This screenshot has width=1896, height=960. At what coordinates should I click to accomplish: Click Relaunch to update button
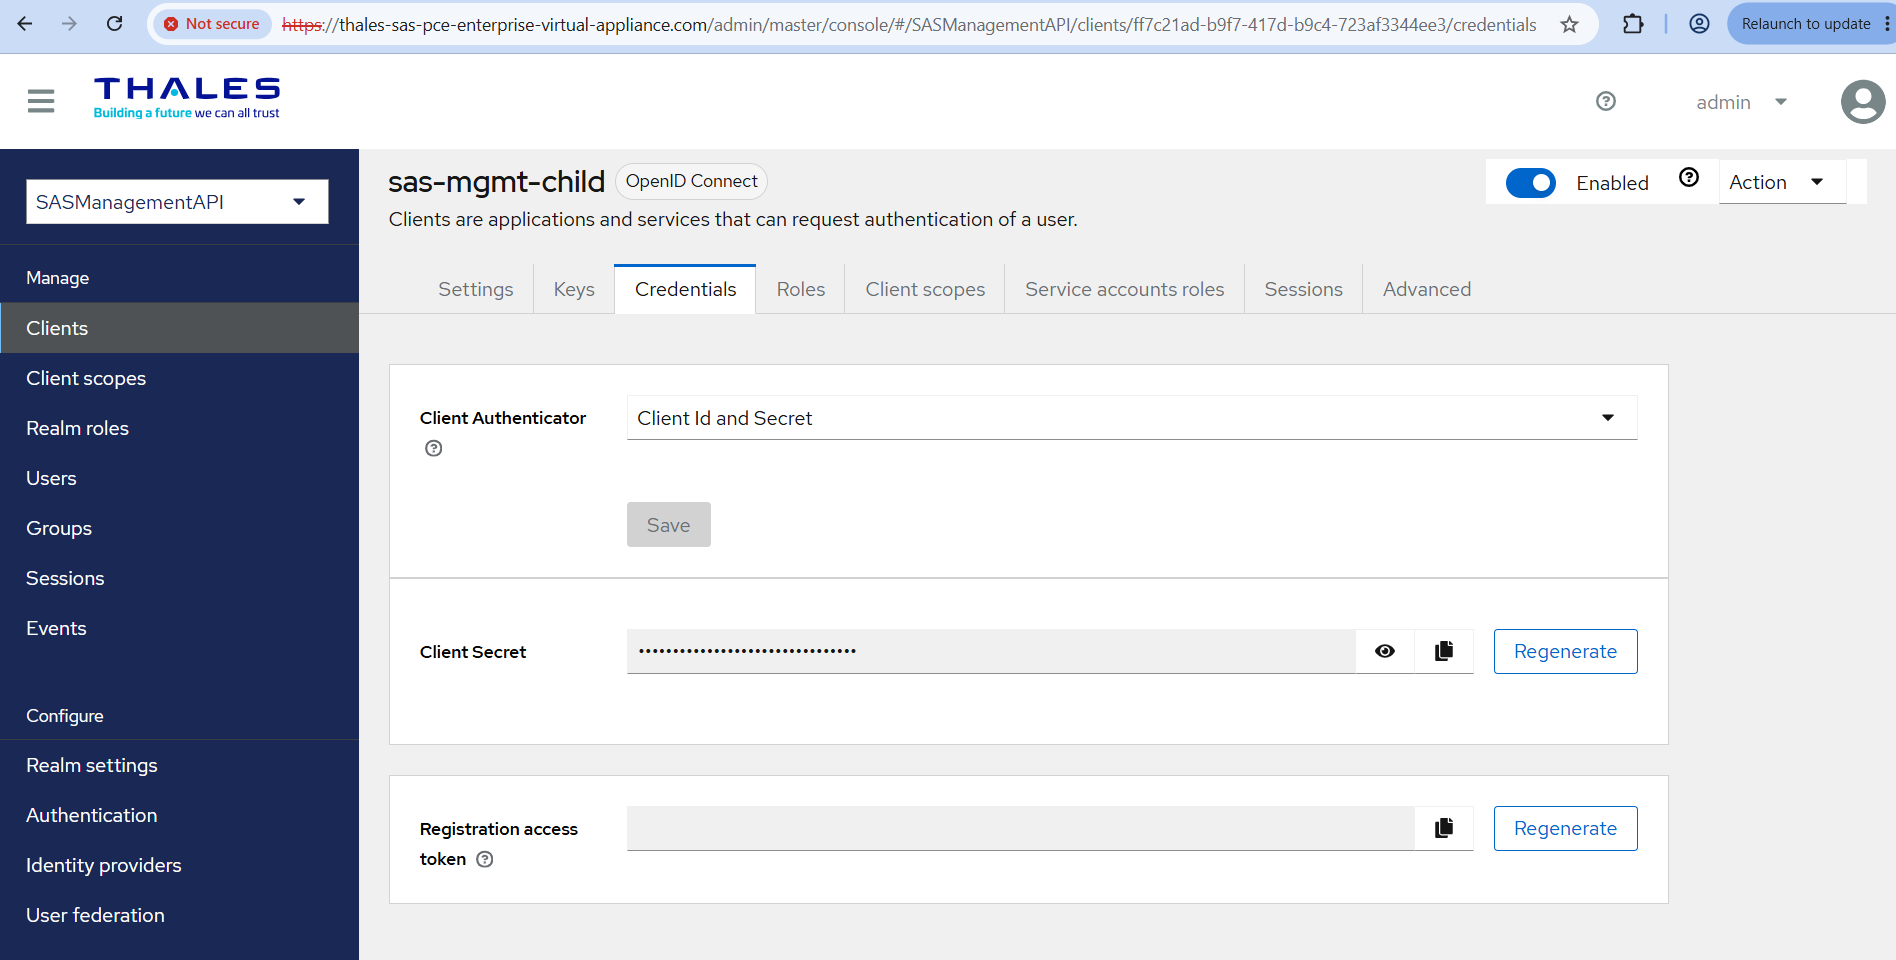point(1806,24)
